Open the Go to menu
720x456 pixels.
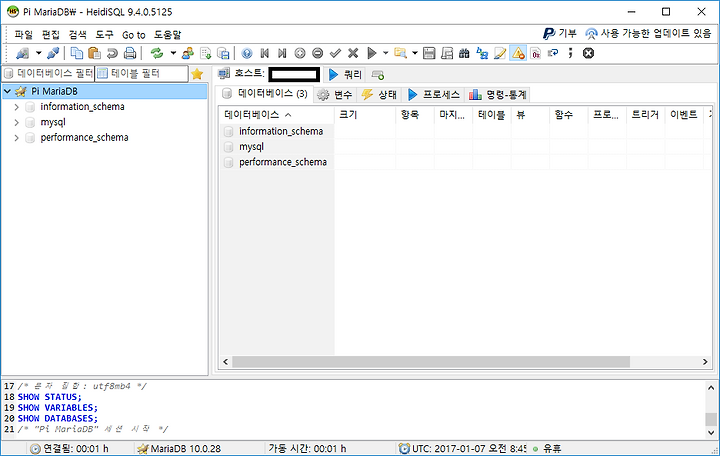[134, 35]
